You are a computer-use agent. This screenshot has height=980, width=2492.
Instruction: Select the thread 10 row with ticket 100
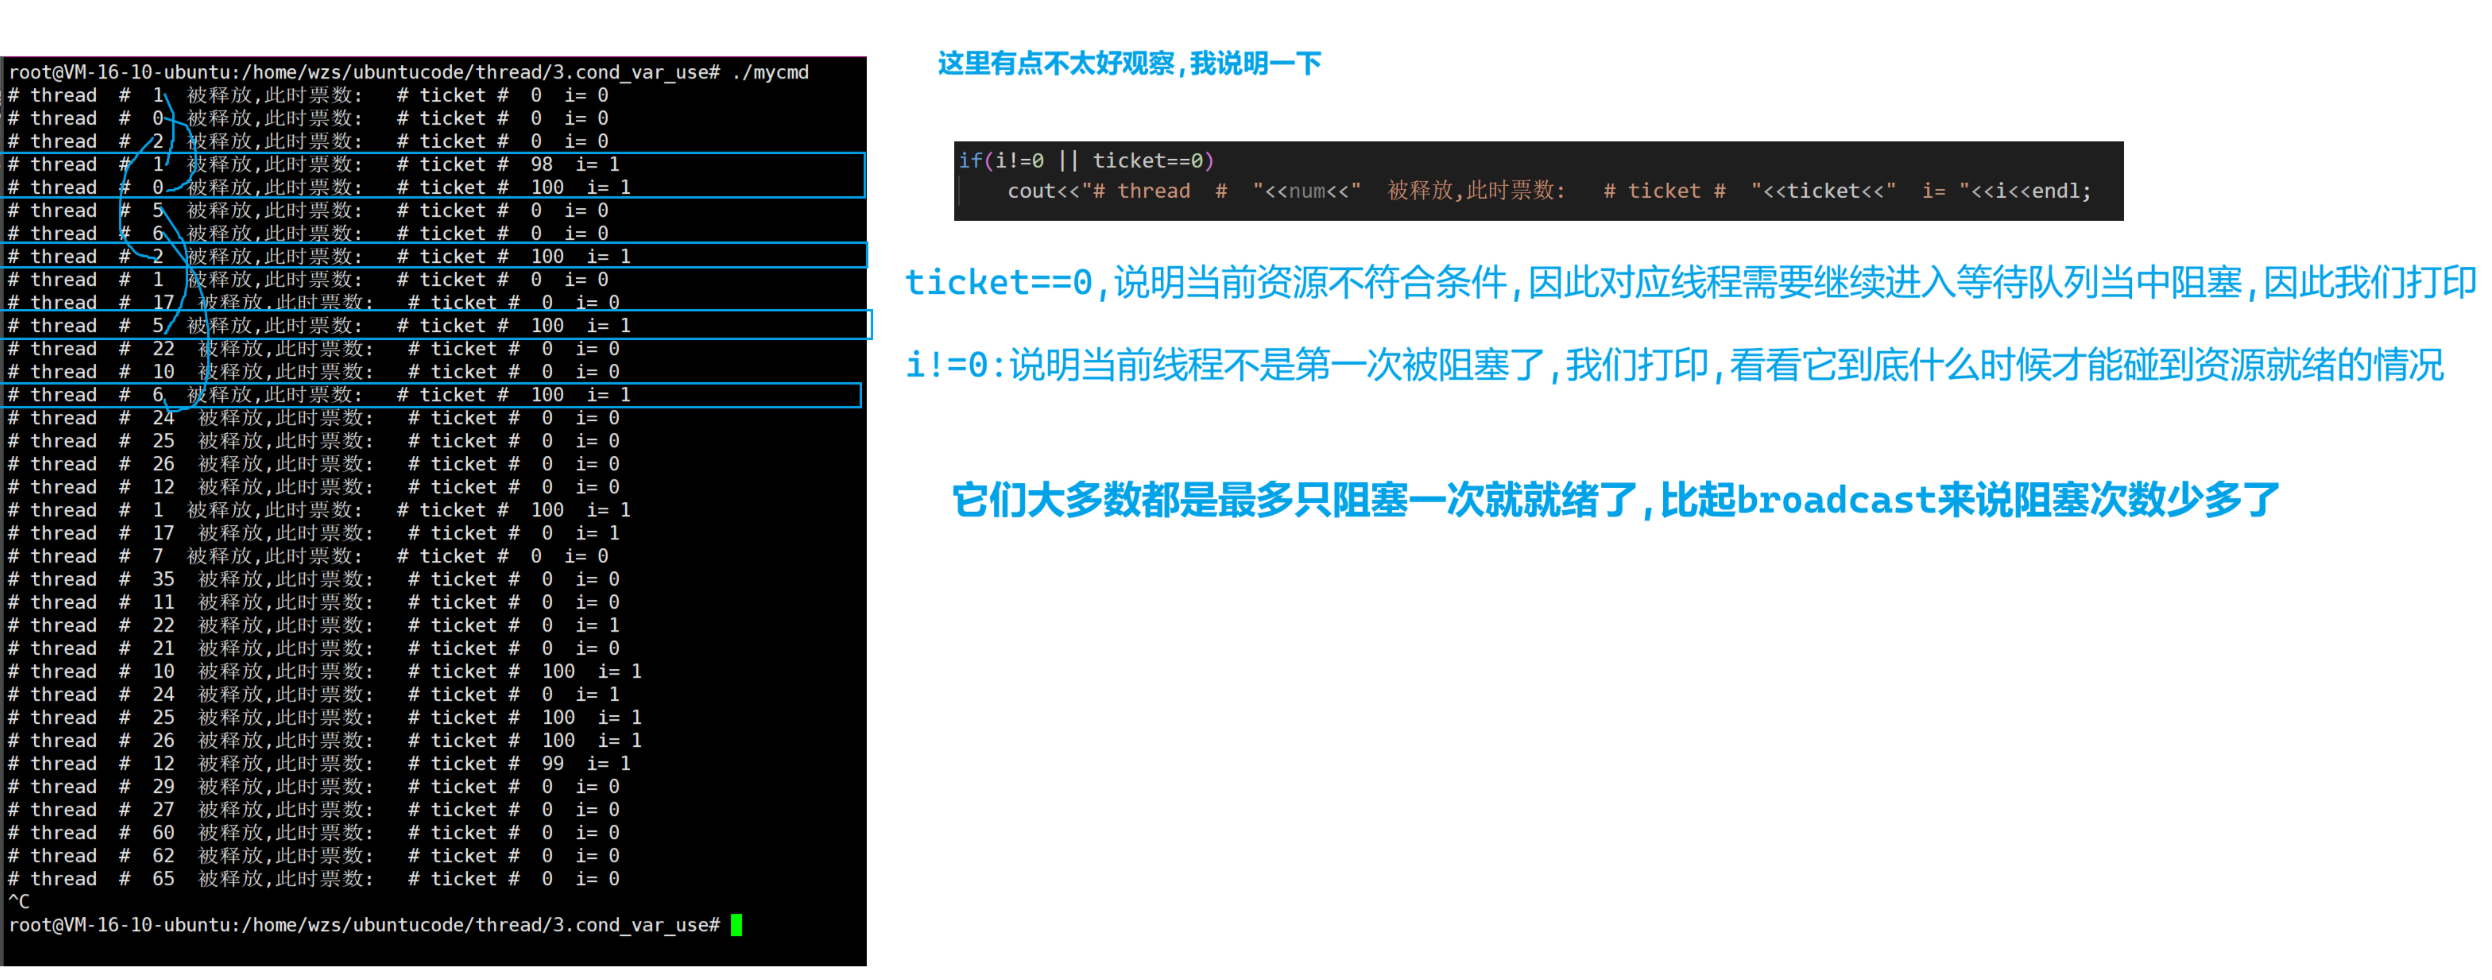pos(325,672)
